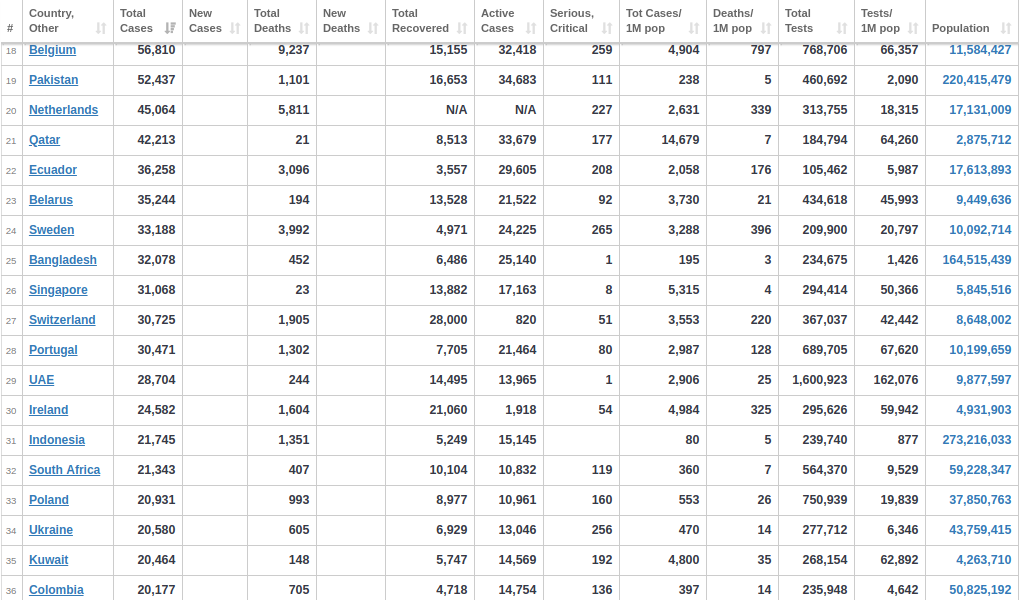This screenshot has height=600, width=1019.
Task: Open the UAE country page
Action: 41,379
